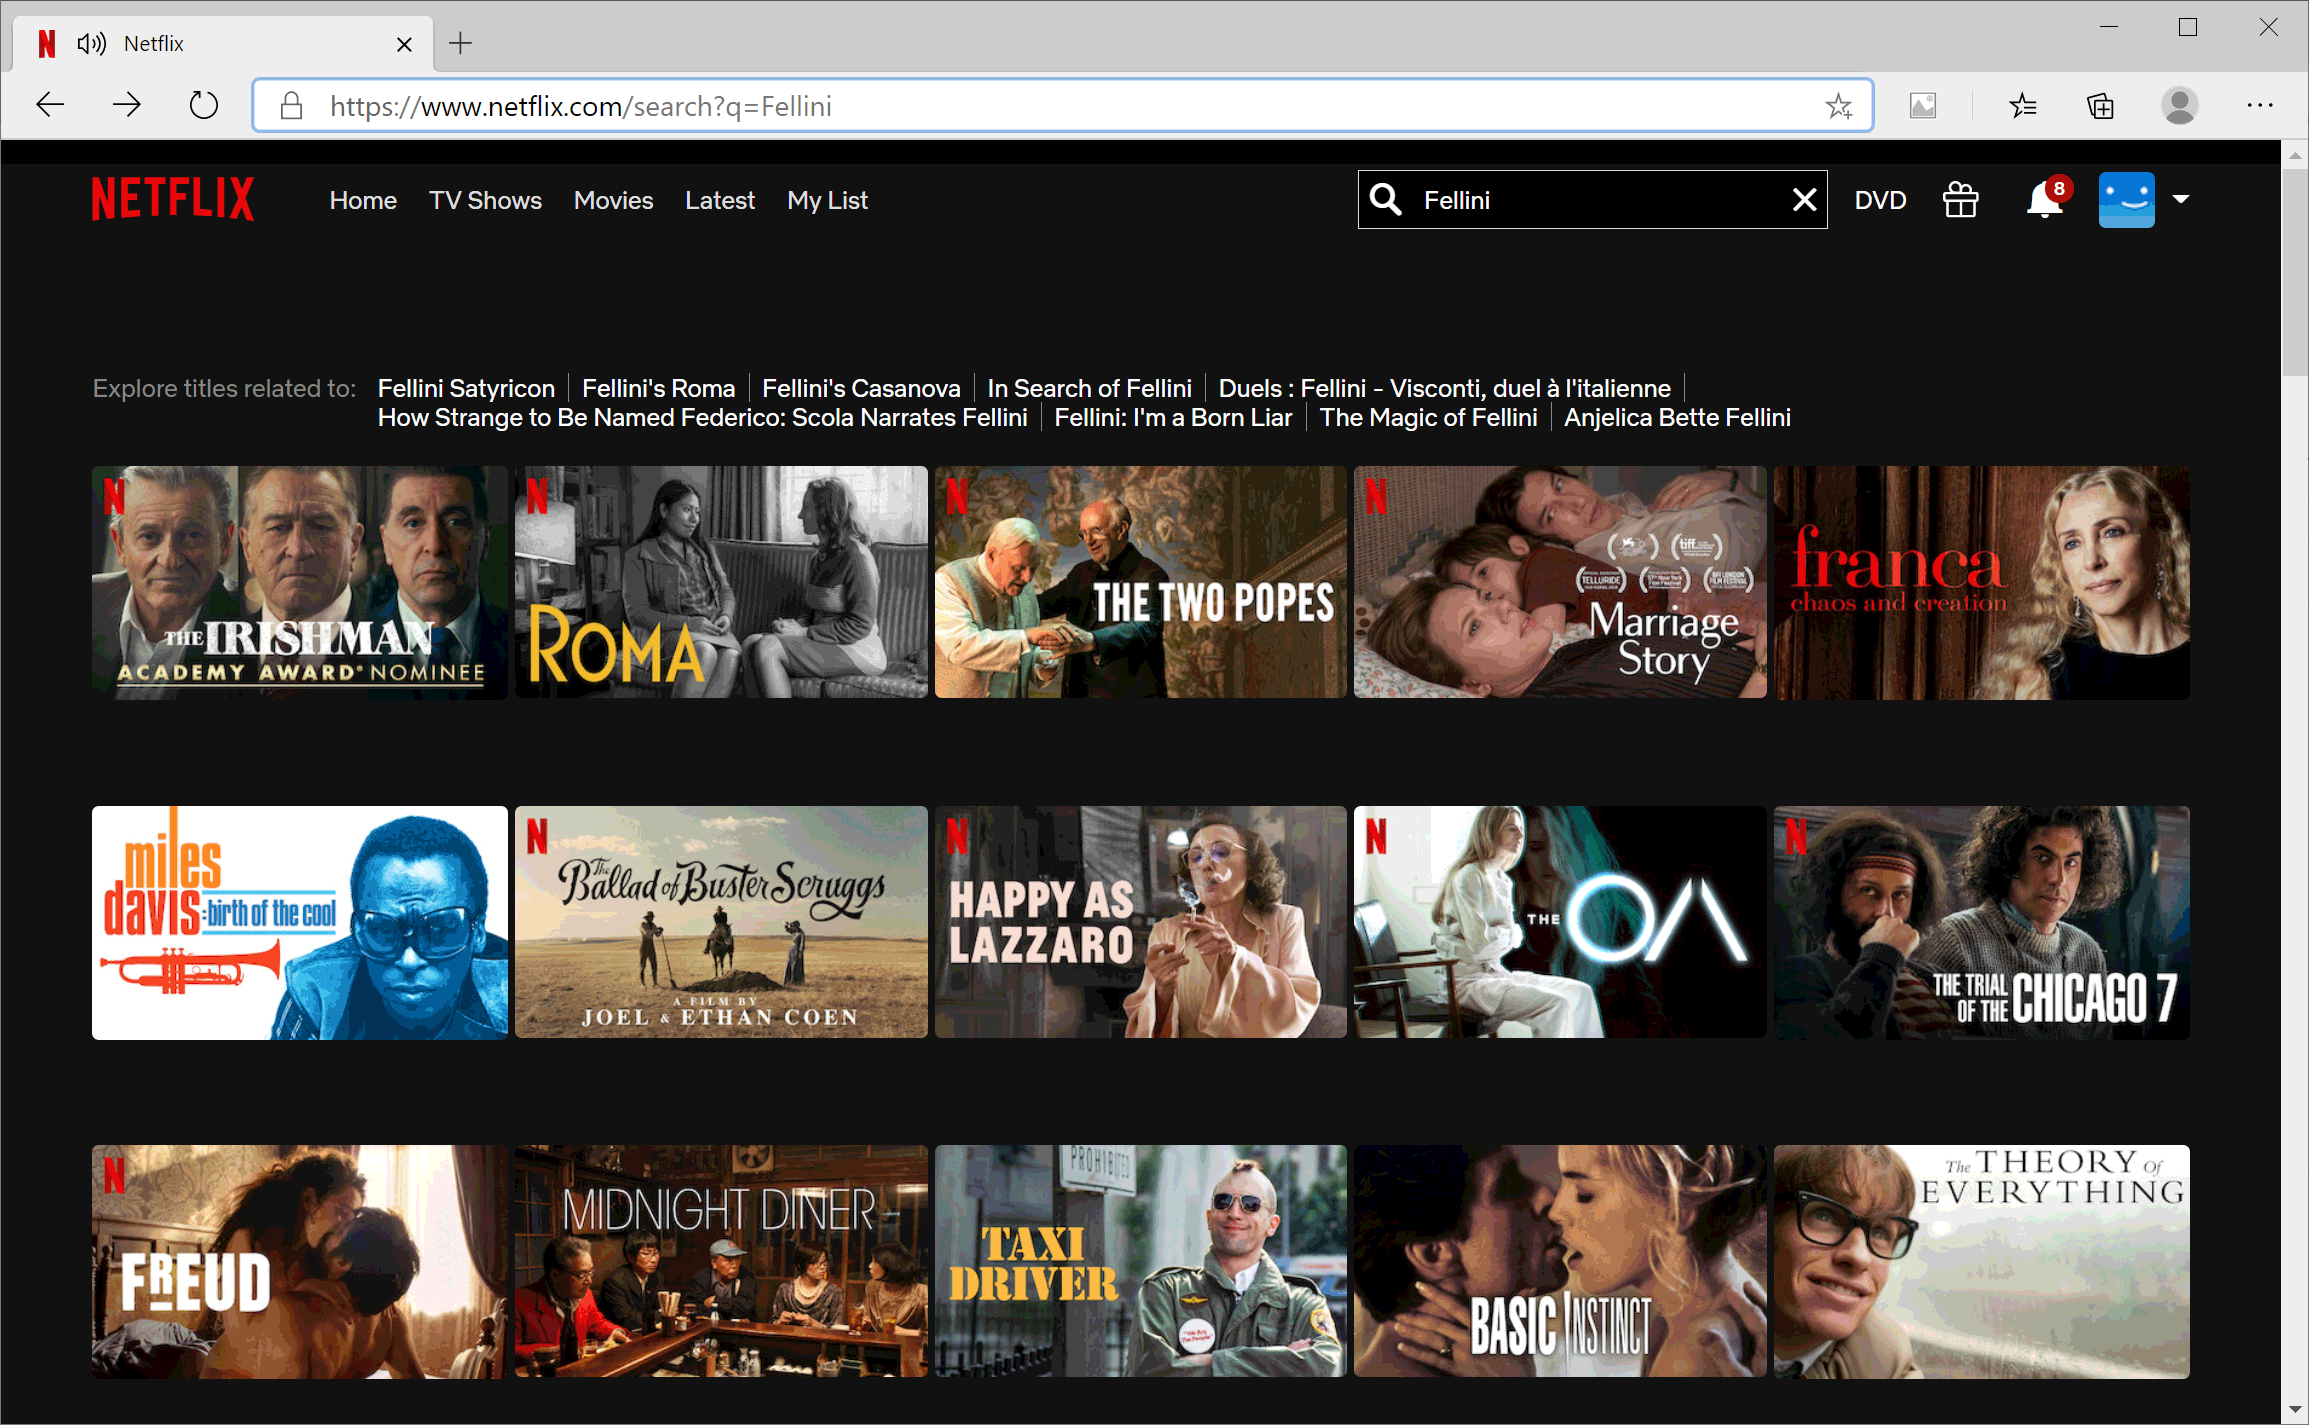Click the DVD menu icon
Image resolution: width=2309 pixels, height=1425 pixels.
point(1880,201)
